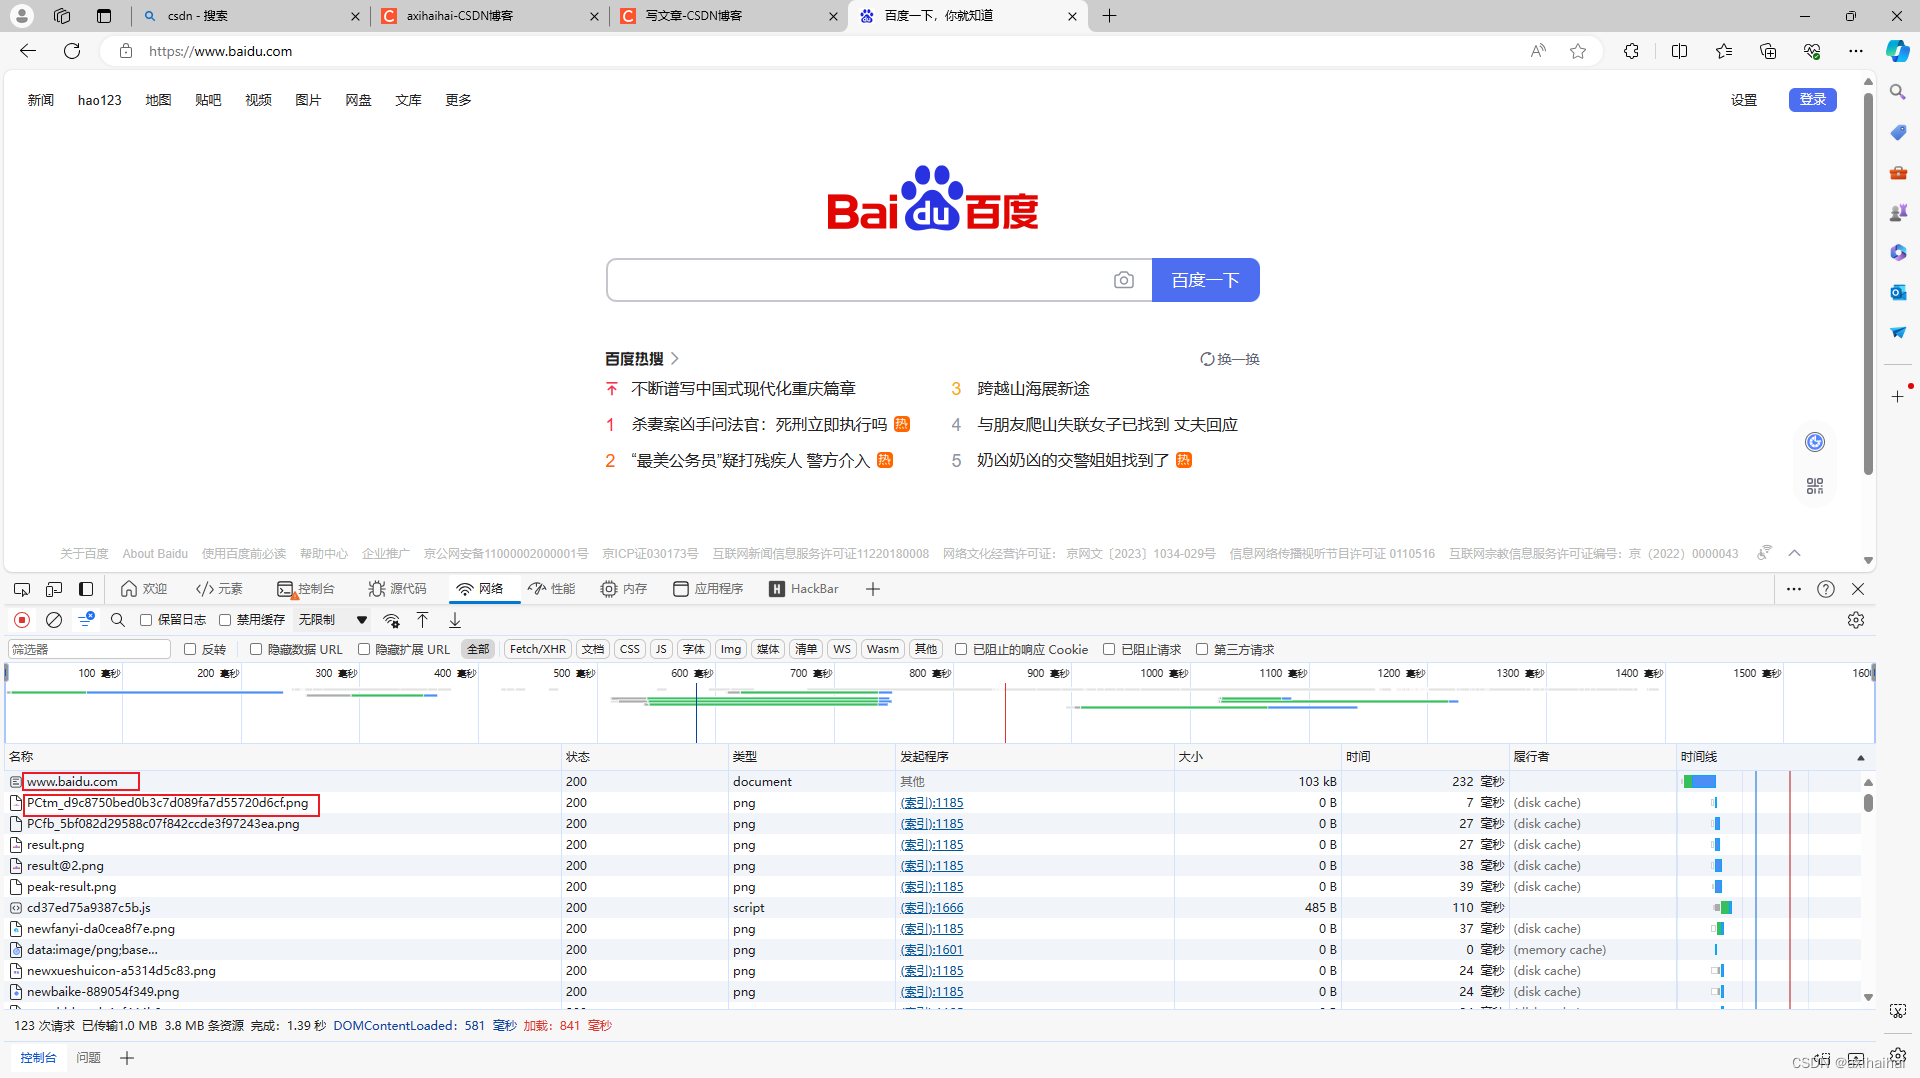This screenshot has height=1078, width=1920.
Task: Click camera image search icon
Action: tap(1124, 280)
